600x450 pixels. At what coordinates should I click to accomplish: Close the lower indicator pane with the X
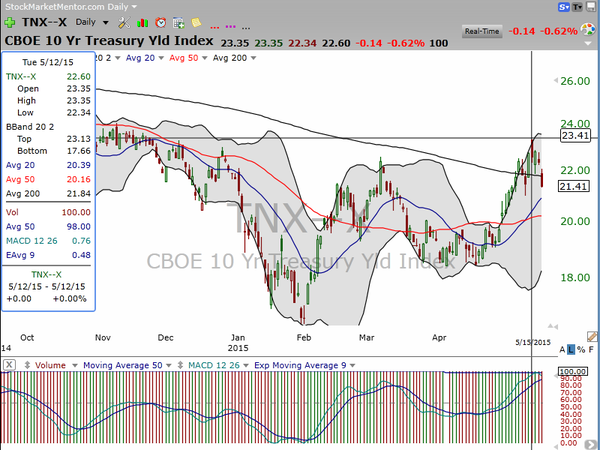pyautogui.click(x=9, y=365)
